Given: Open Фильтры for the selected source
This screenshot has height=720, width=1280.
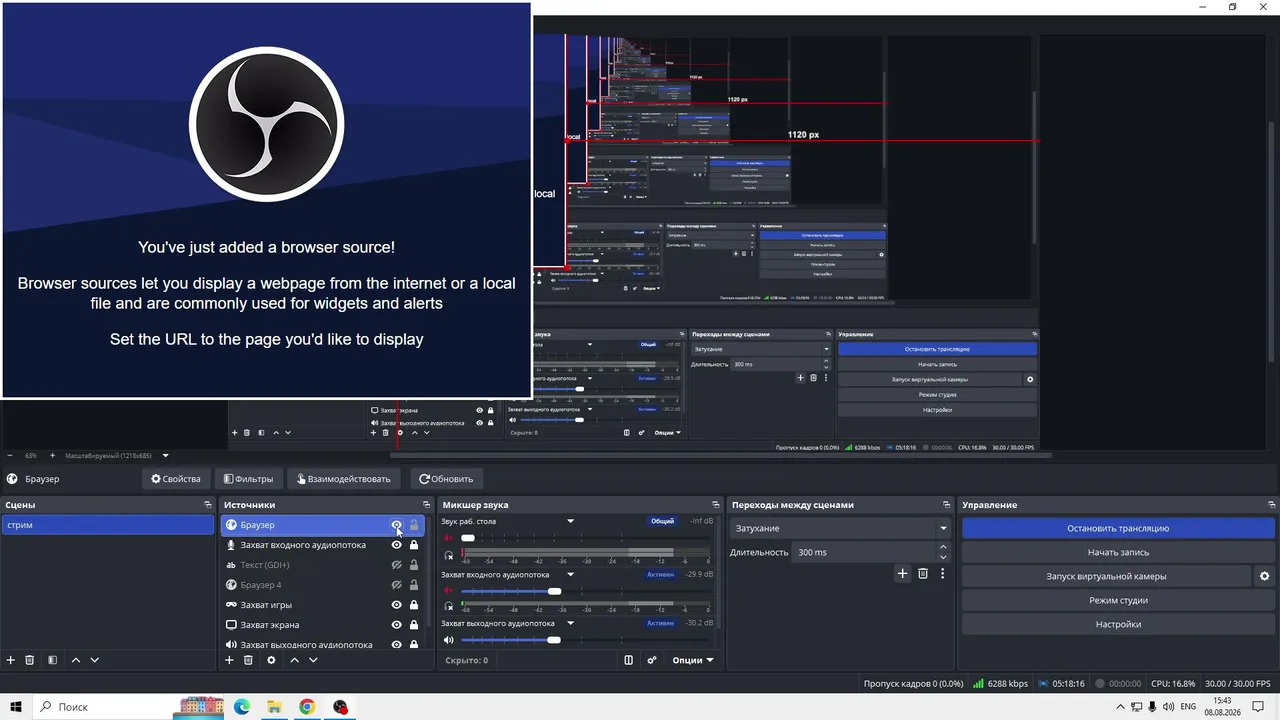Looking at the screenshot, I should (x=249, y=479).
